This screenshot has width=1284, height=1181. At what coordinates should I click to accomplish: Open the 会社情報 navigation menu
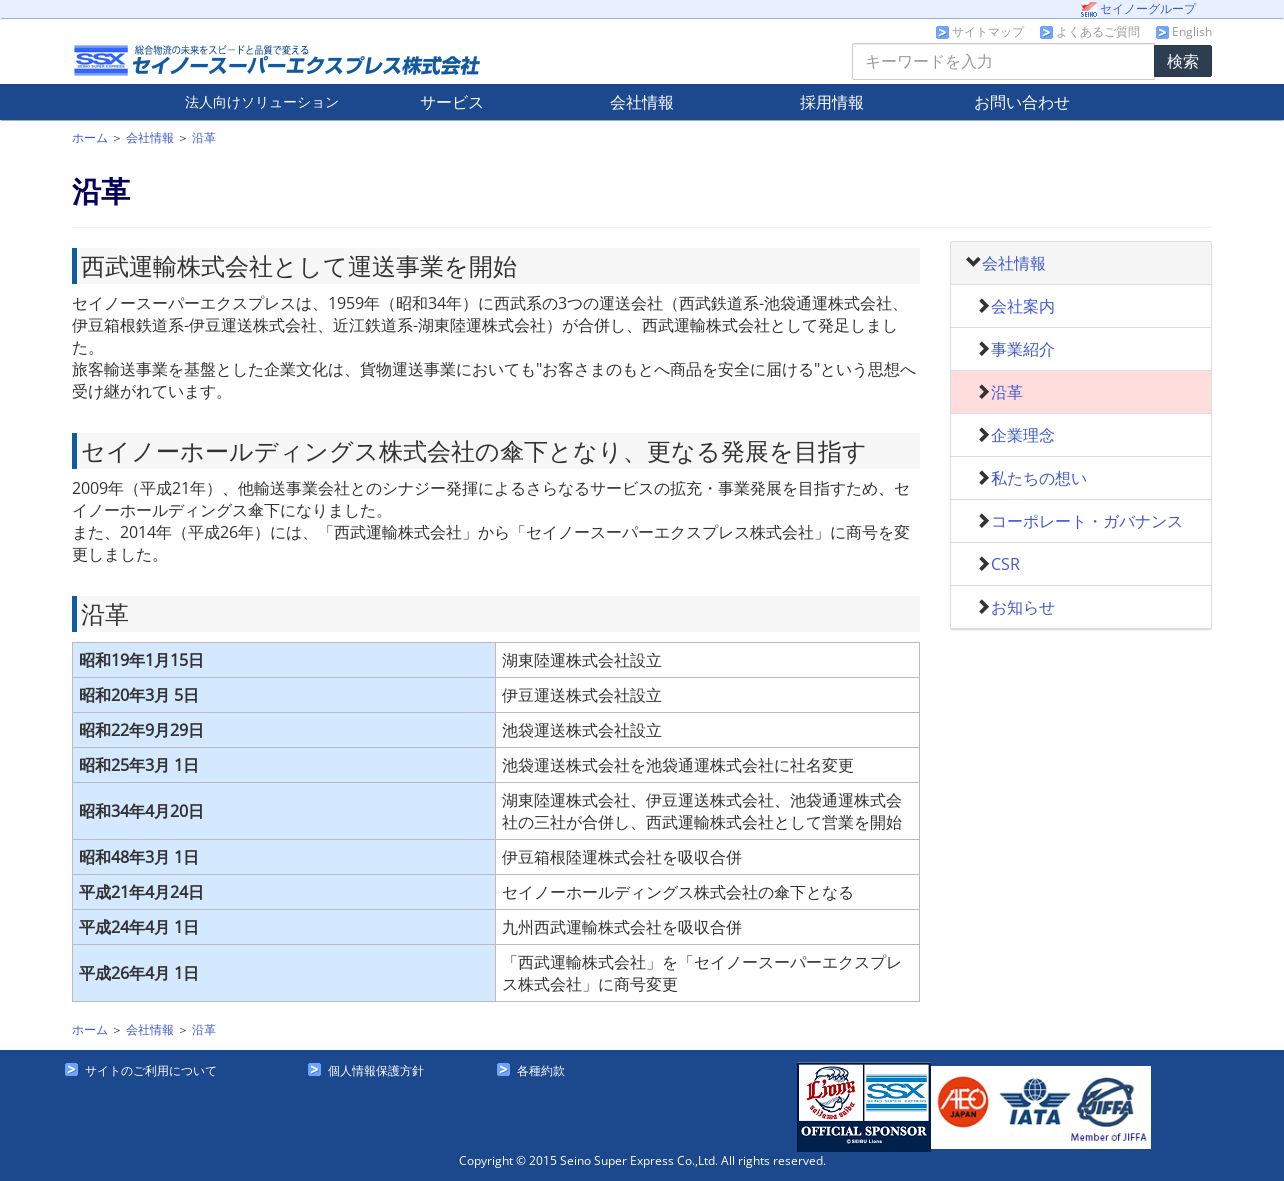tap(642, 102)
